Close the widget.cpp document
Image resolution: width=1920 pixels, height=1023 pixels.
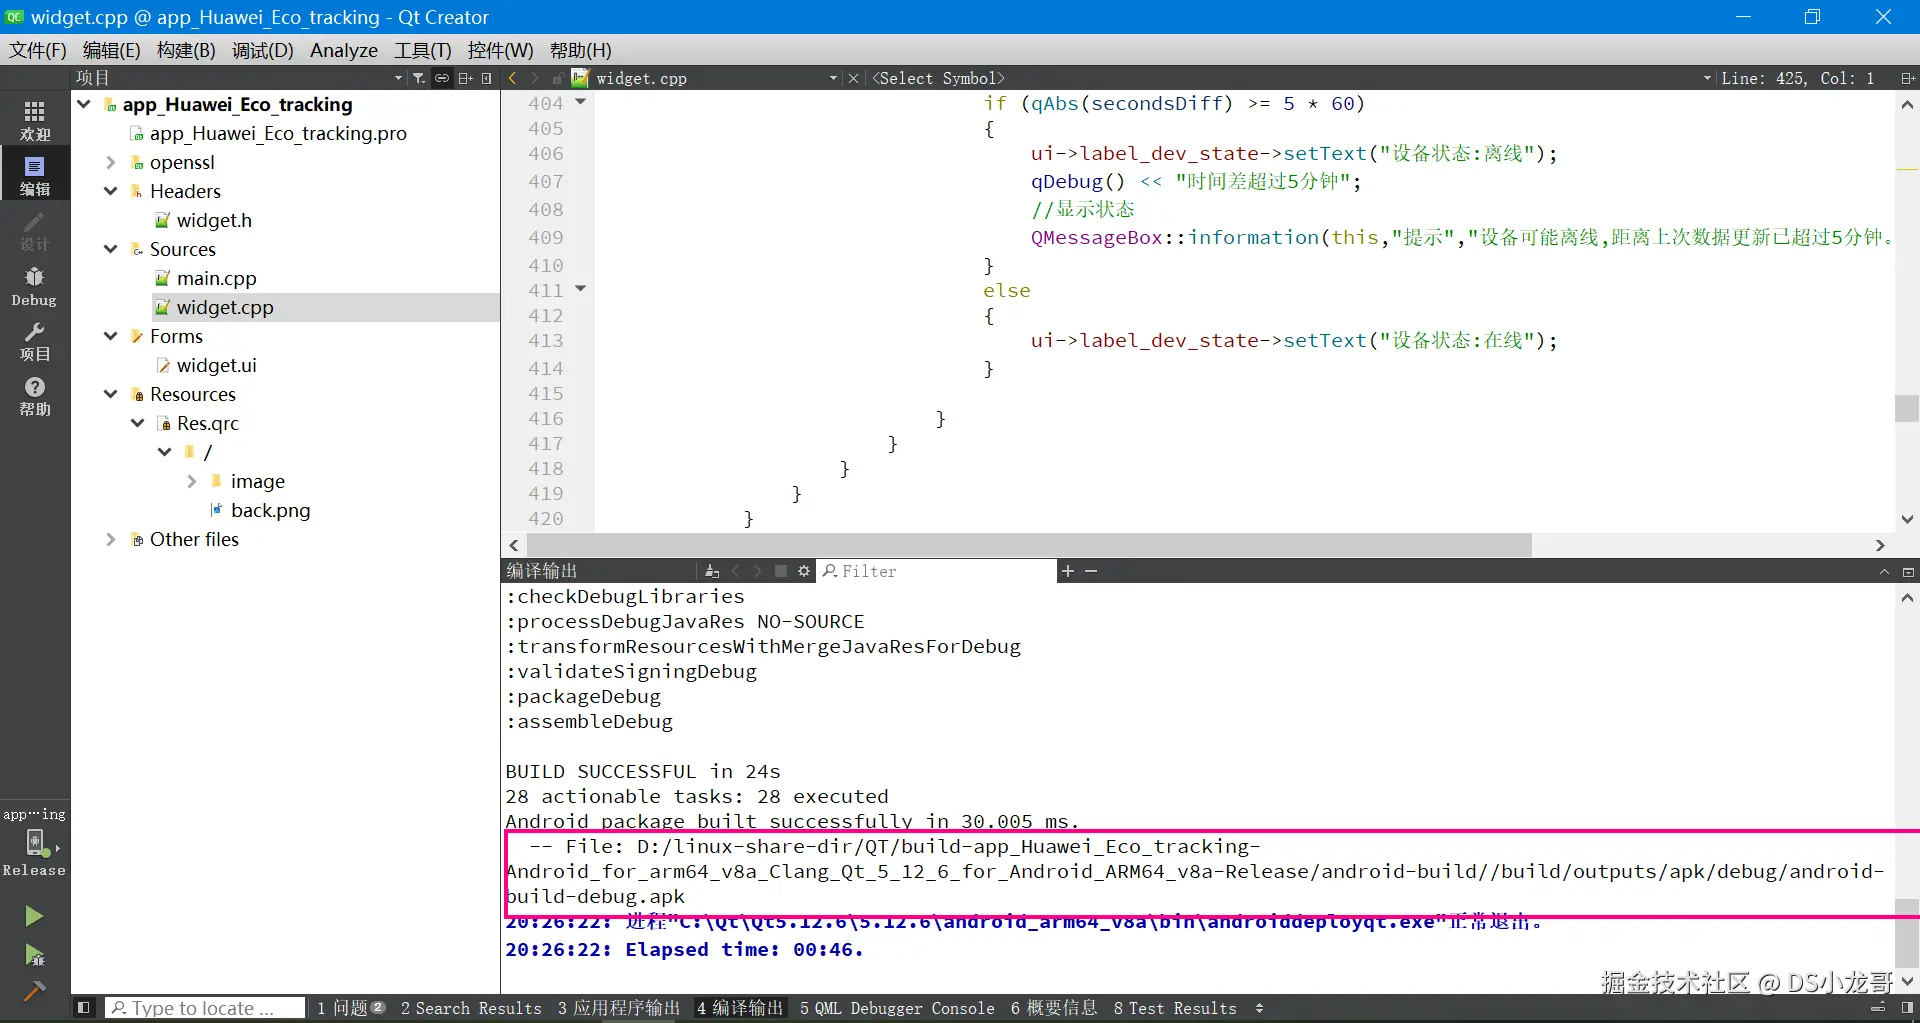tap(853, 78)
